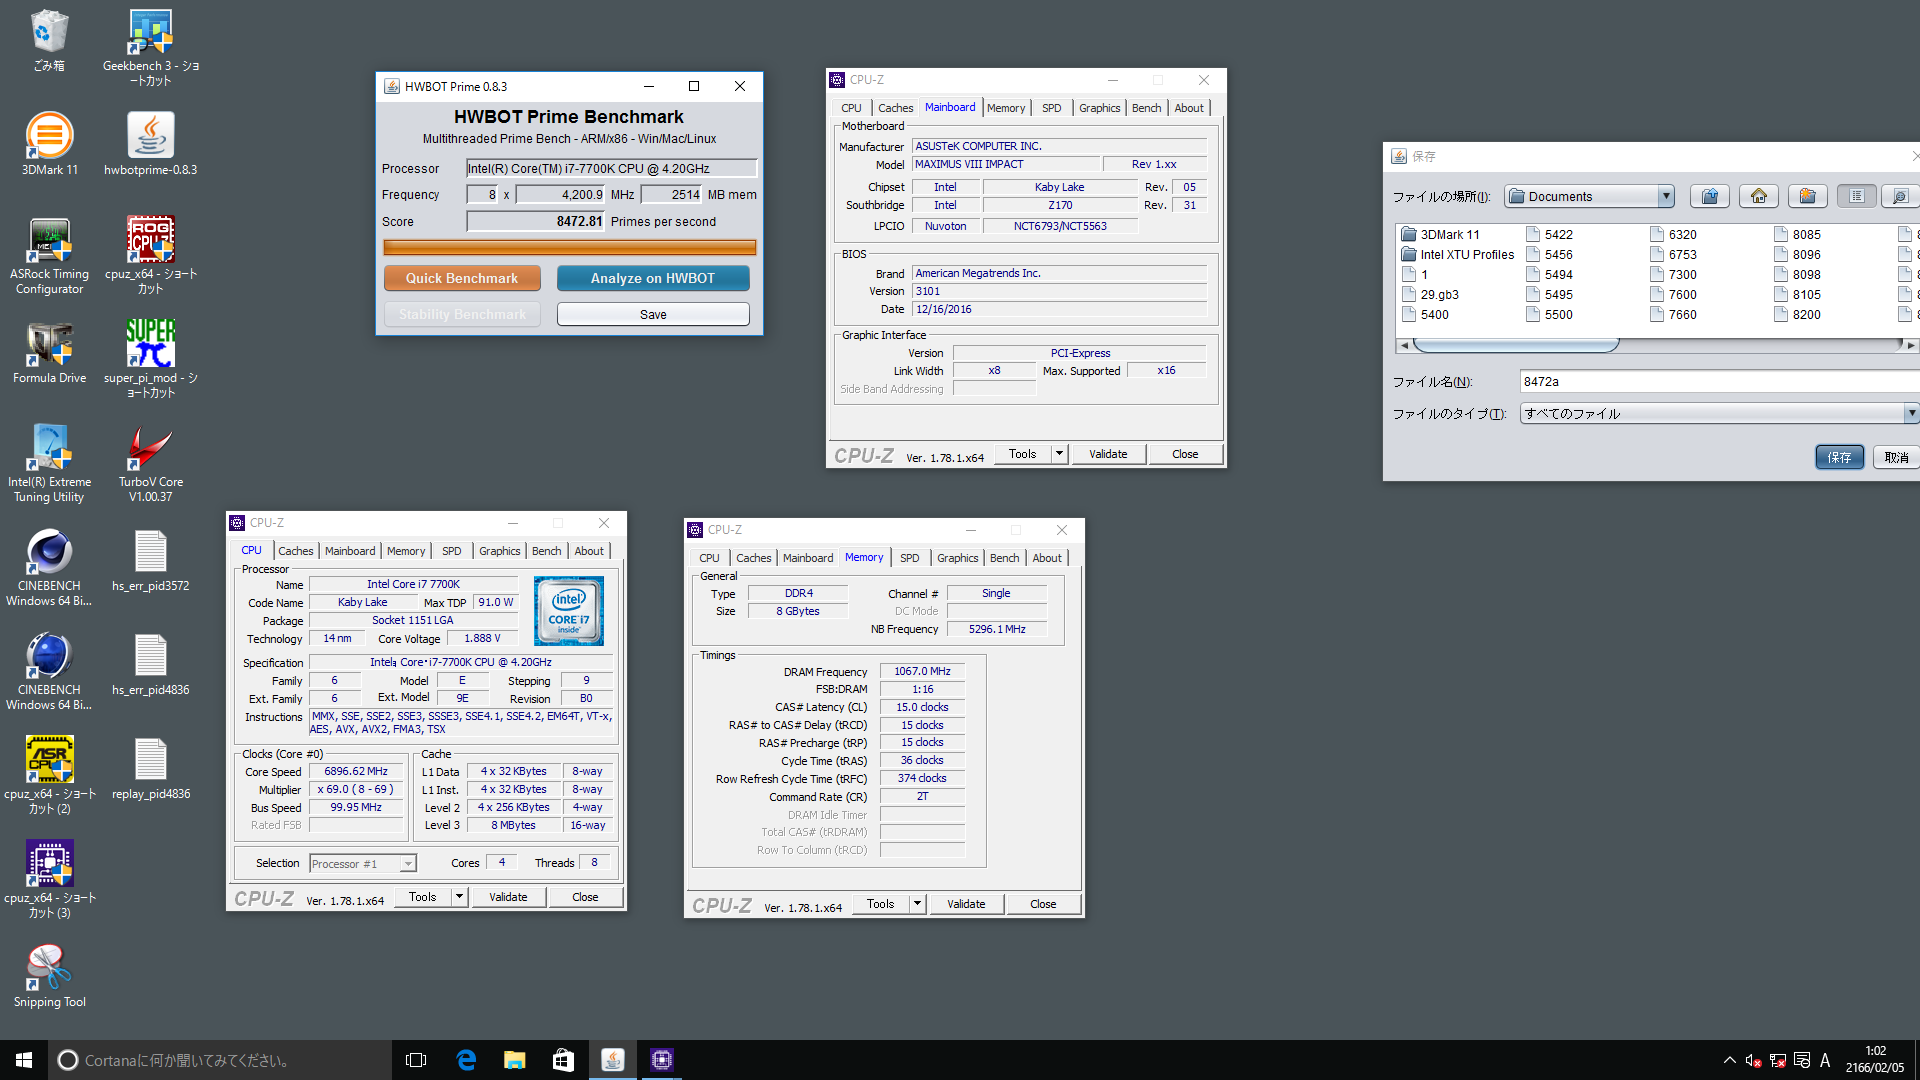1920x1080 pixels.
Task: Click Validate in CPU-tab CPU-Z window
Action: tap(508, 897)
